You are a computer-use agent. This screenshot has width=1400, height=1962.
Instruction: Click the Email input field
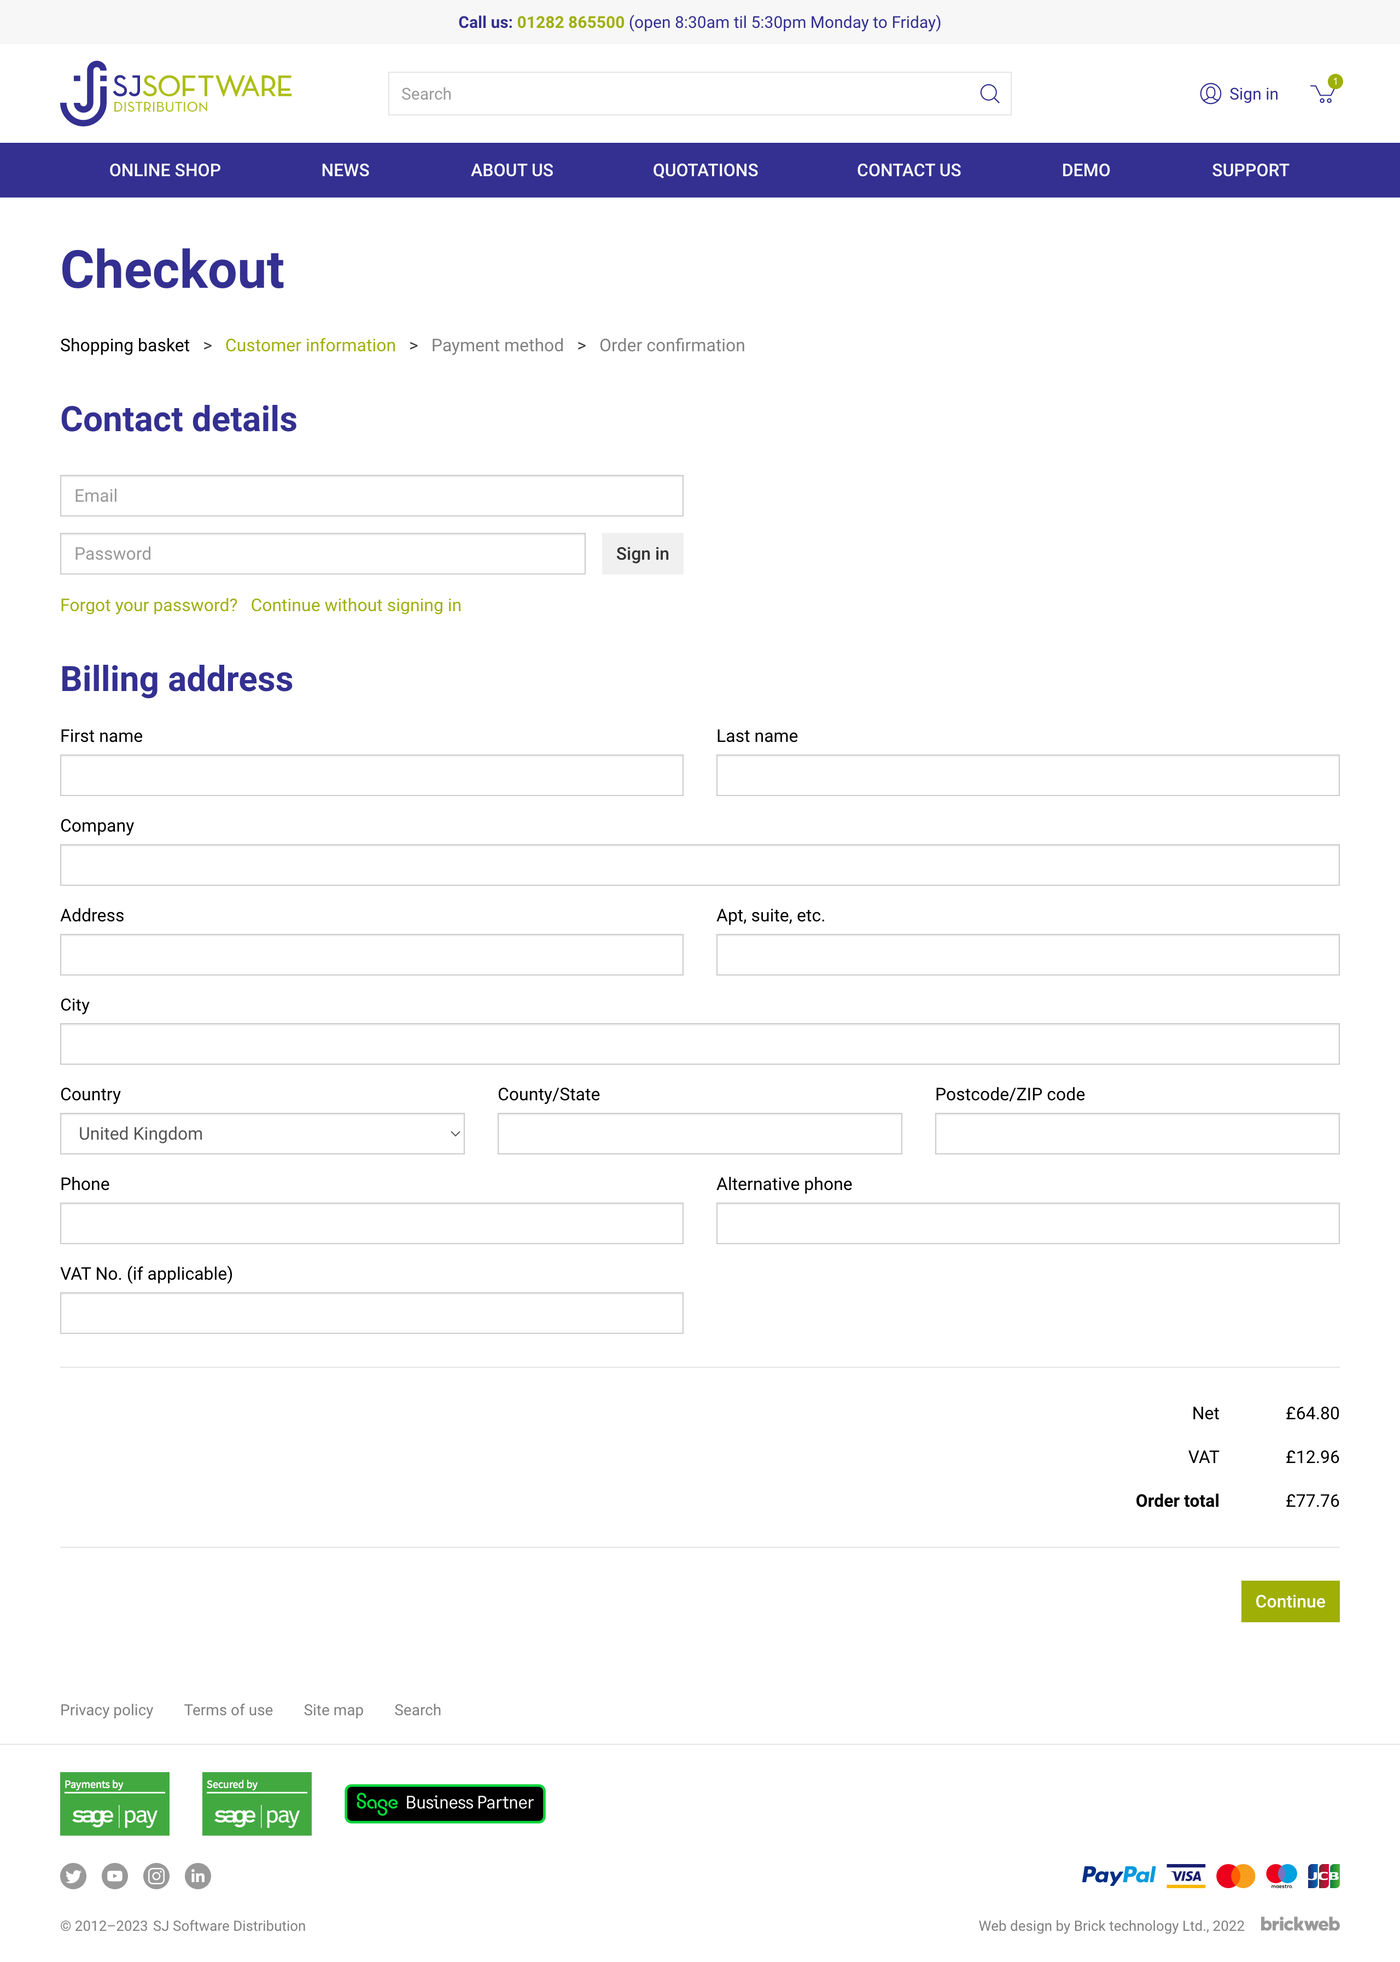click(371, 495)
